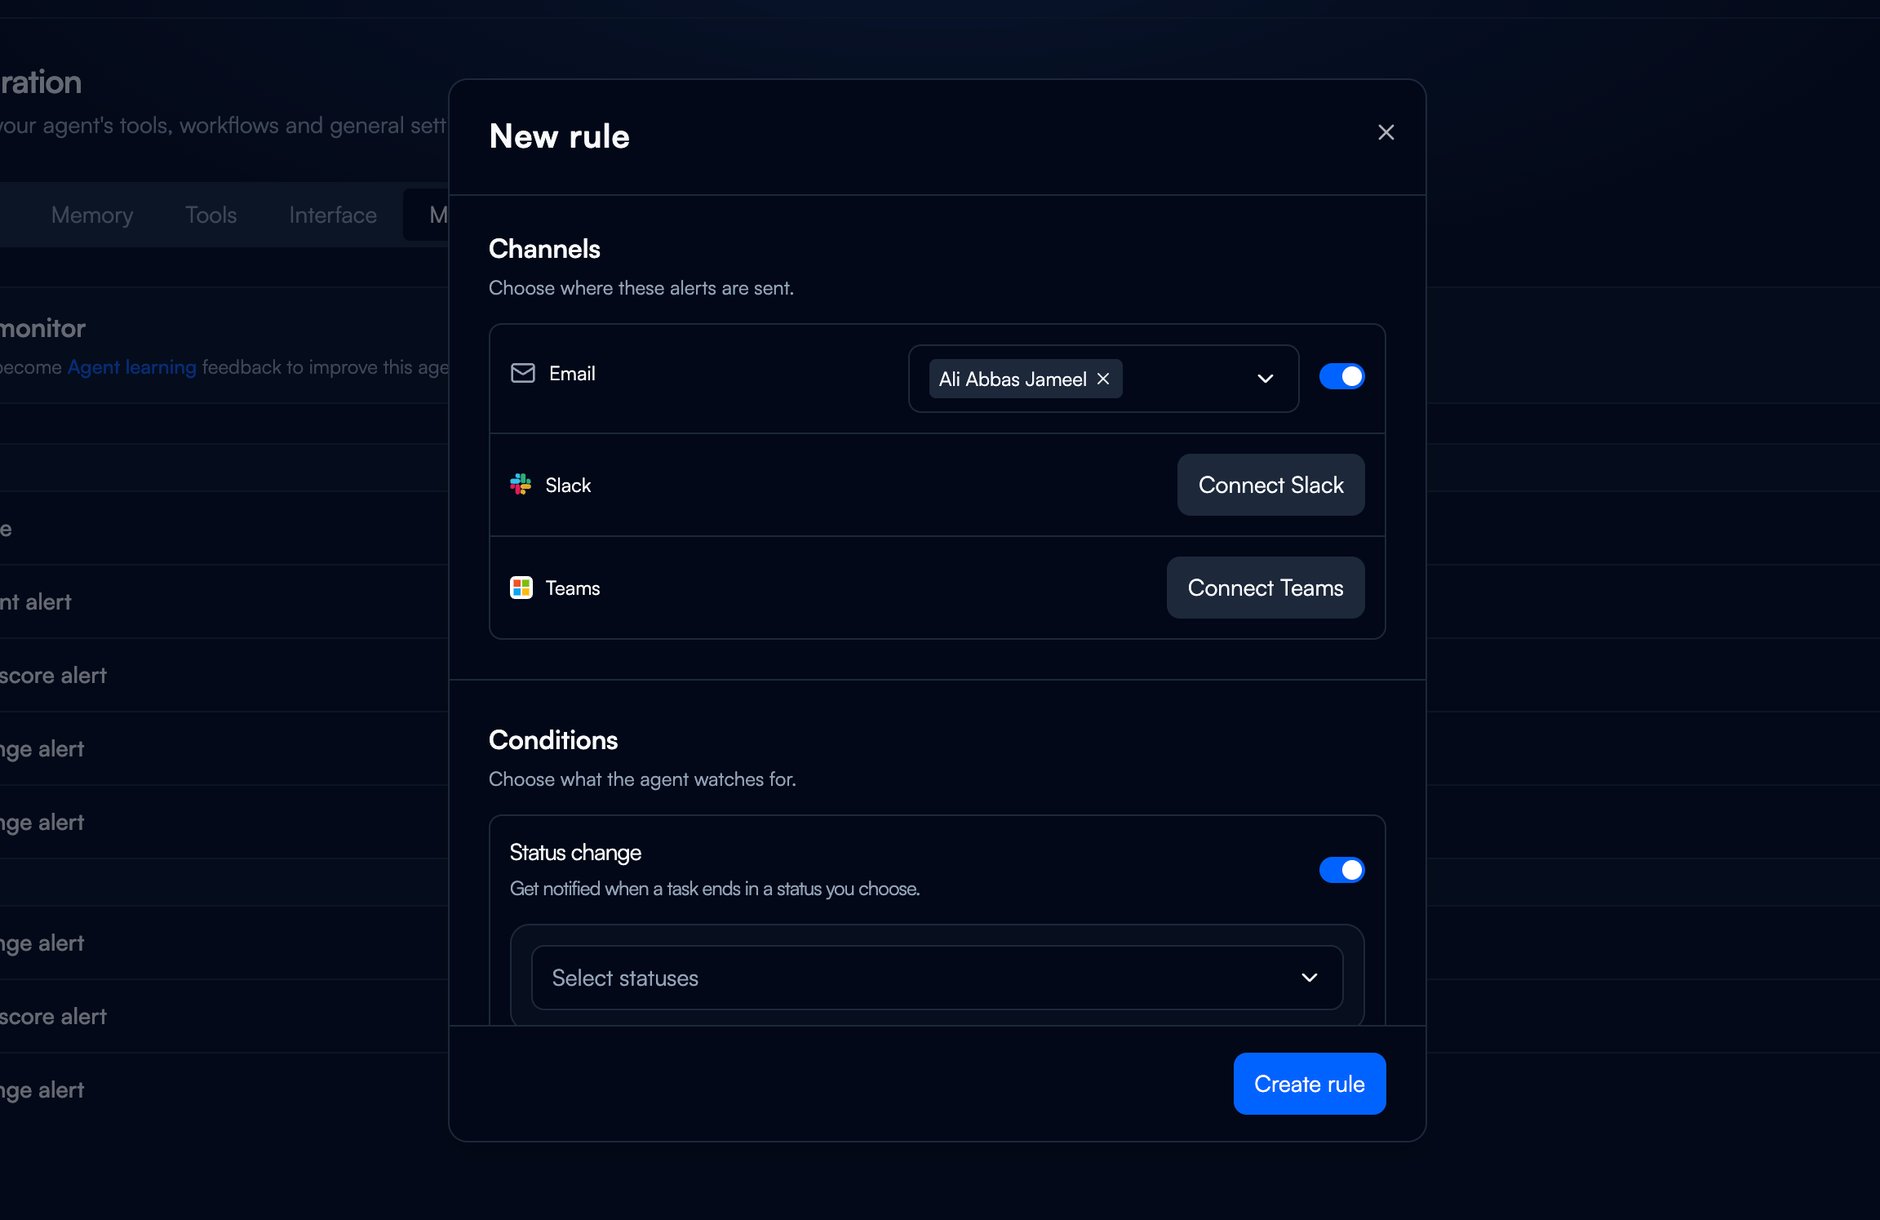The height and width of the screenshot is (1220, 1880).
Task: Switch to the Memory tab
Action: click(92, 215)
